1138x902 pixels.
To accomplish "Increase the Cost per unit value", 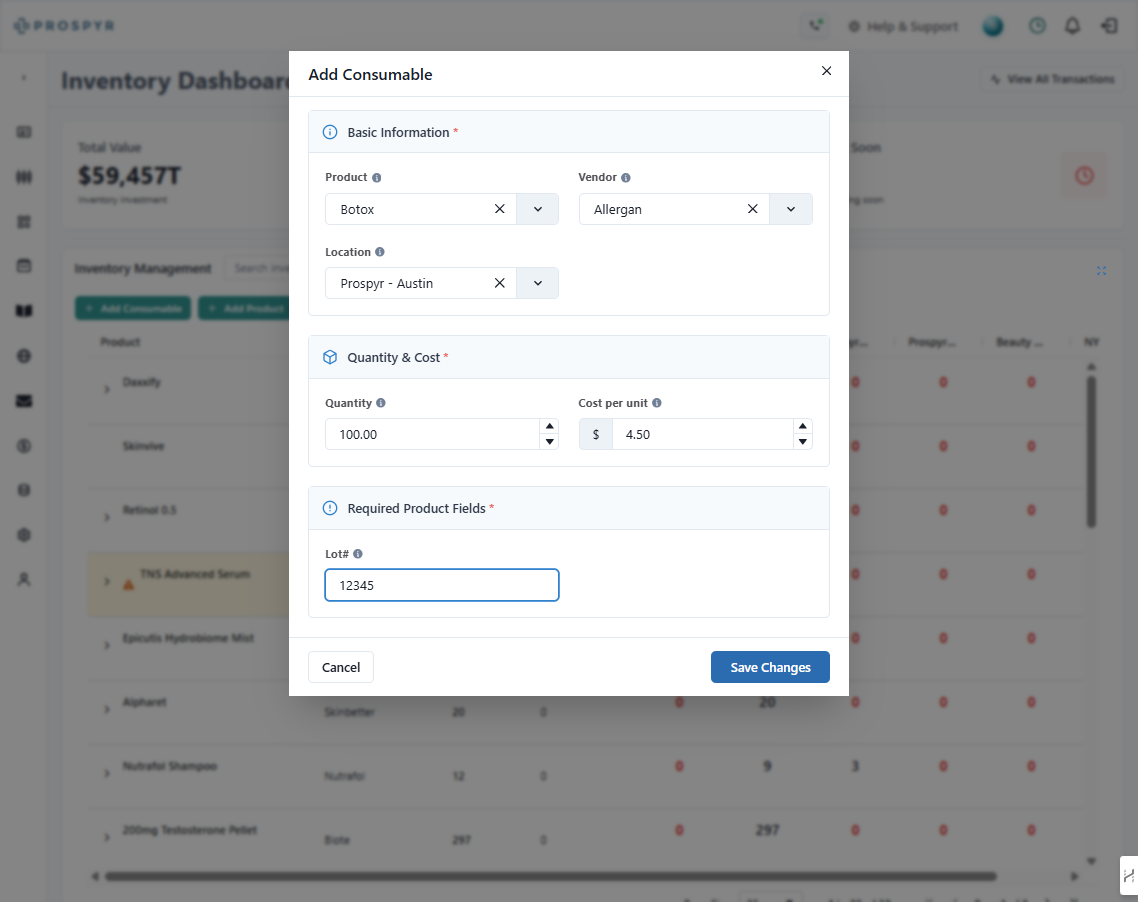I will coord(803,427).
